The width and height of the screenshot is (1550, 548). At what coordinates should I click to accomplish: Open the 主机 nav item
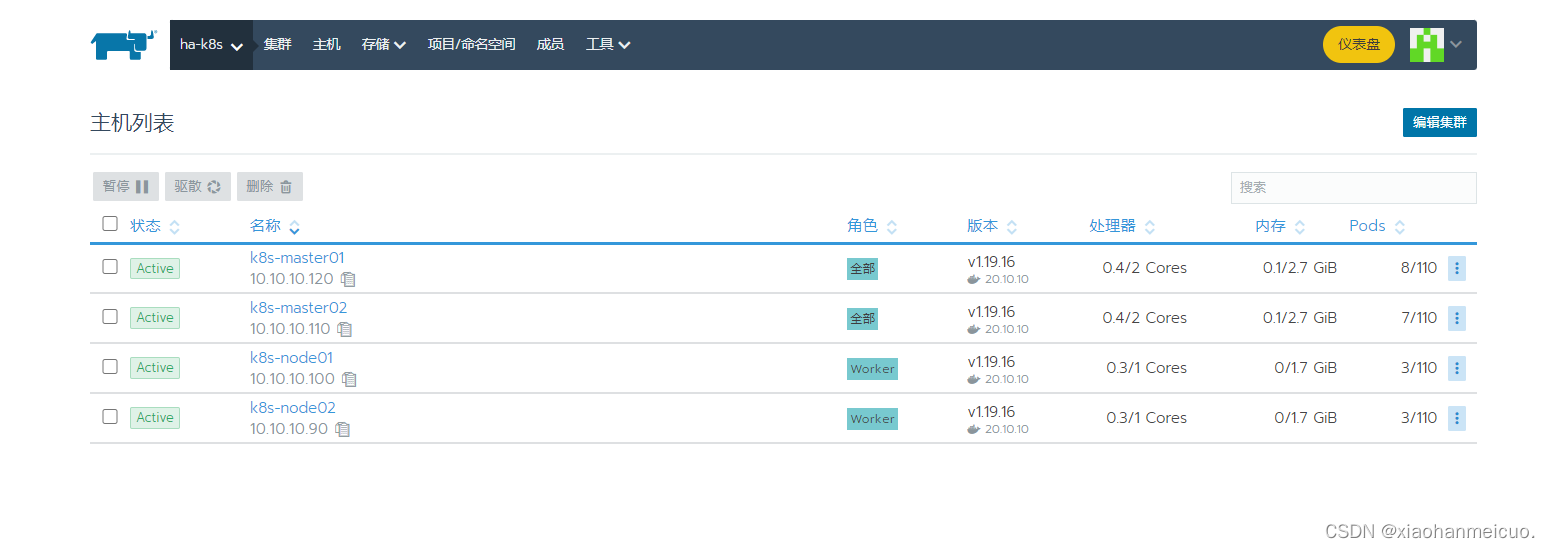327,45
